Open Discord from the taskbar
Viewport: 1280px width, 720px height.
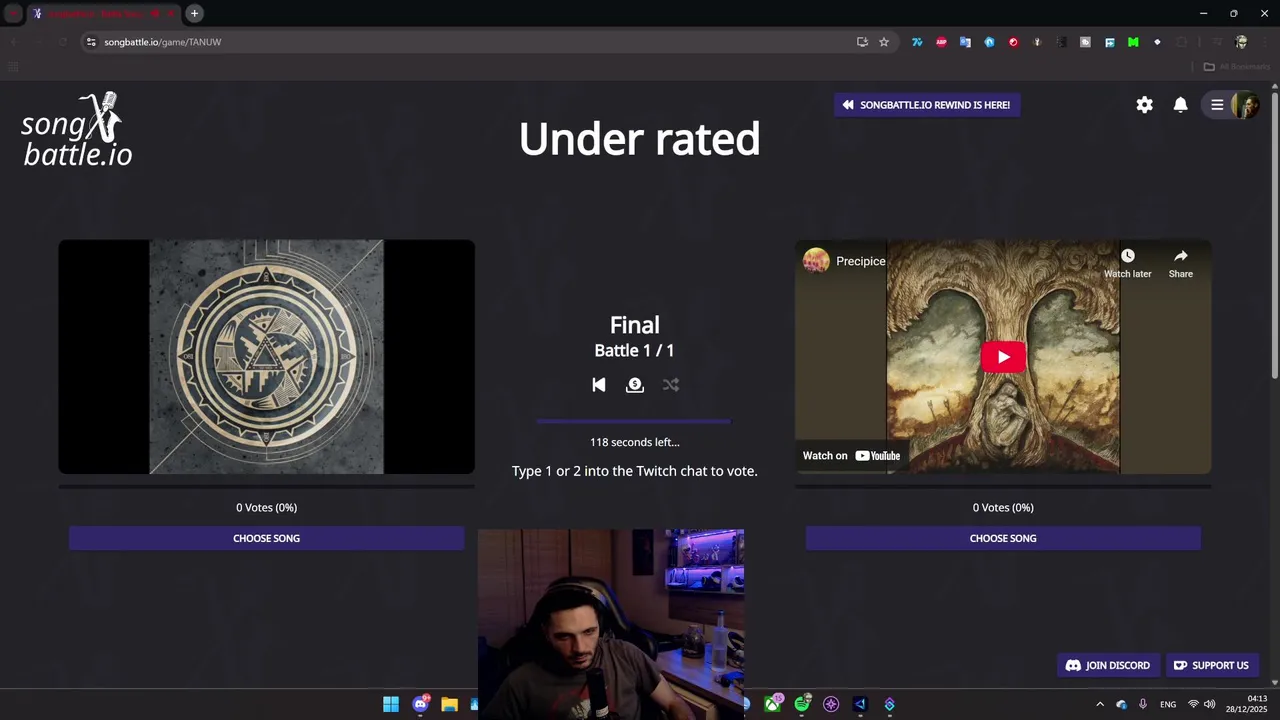tap(421, 704)
